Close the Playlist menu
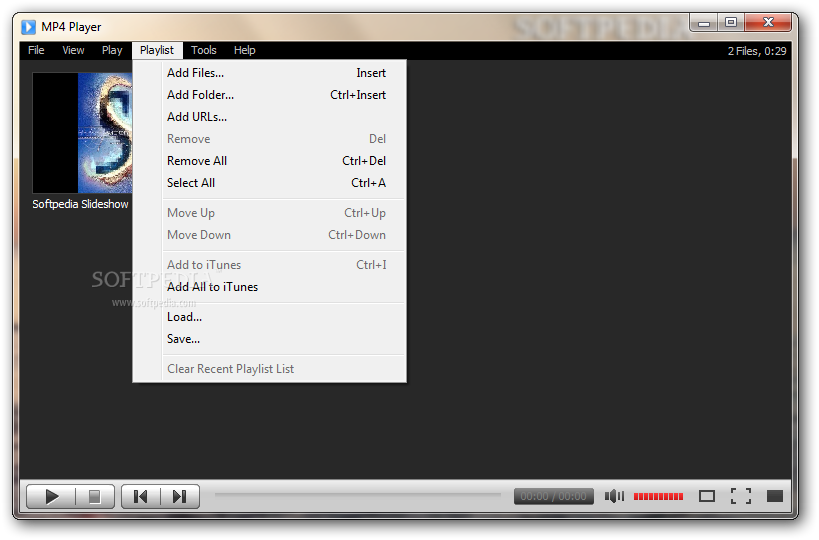This screenshot has height=540, width=819. click(157, 50)
